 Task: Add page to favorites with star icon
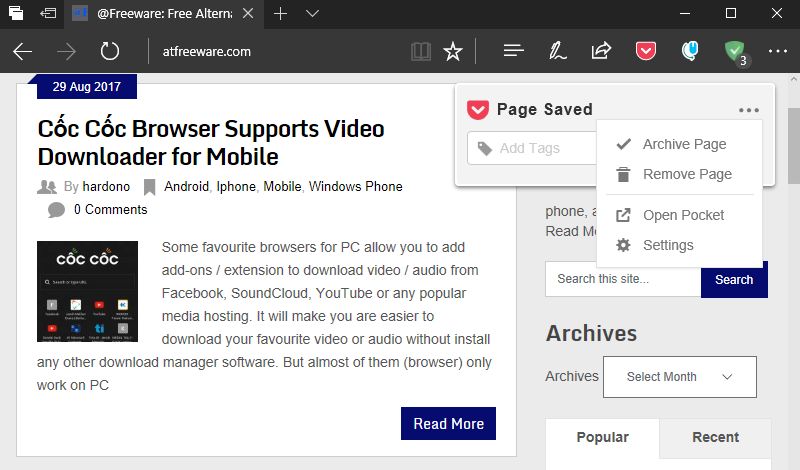tap(453, 51)
